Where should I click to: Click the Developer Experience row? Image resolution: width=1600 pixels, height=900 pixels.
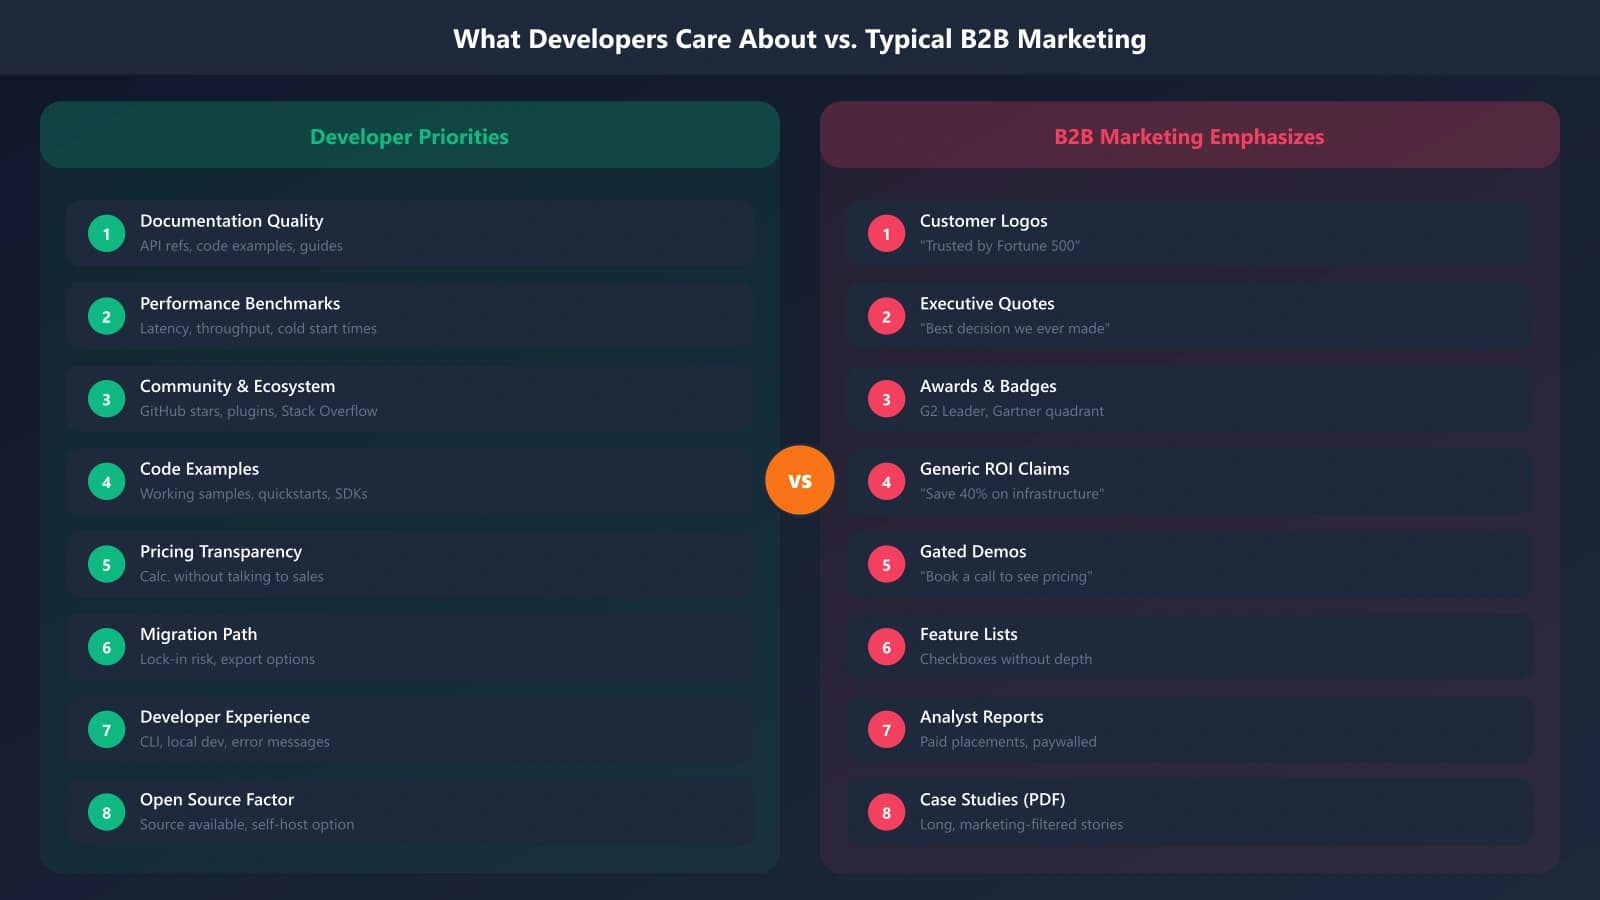(410, 728)
